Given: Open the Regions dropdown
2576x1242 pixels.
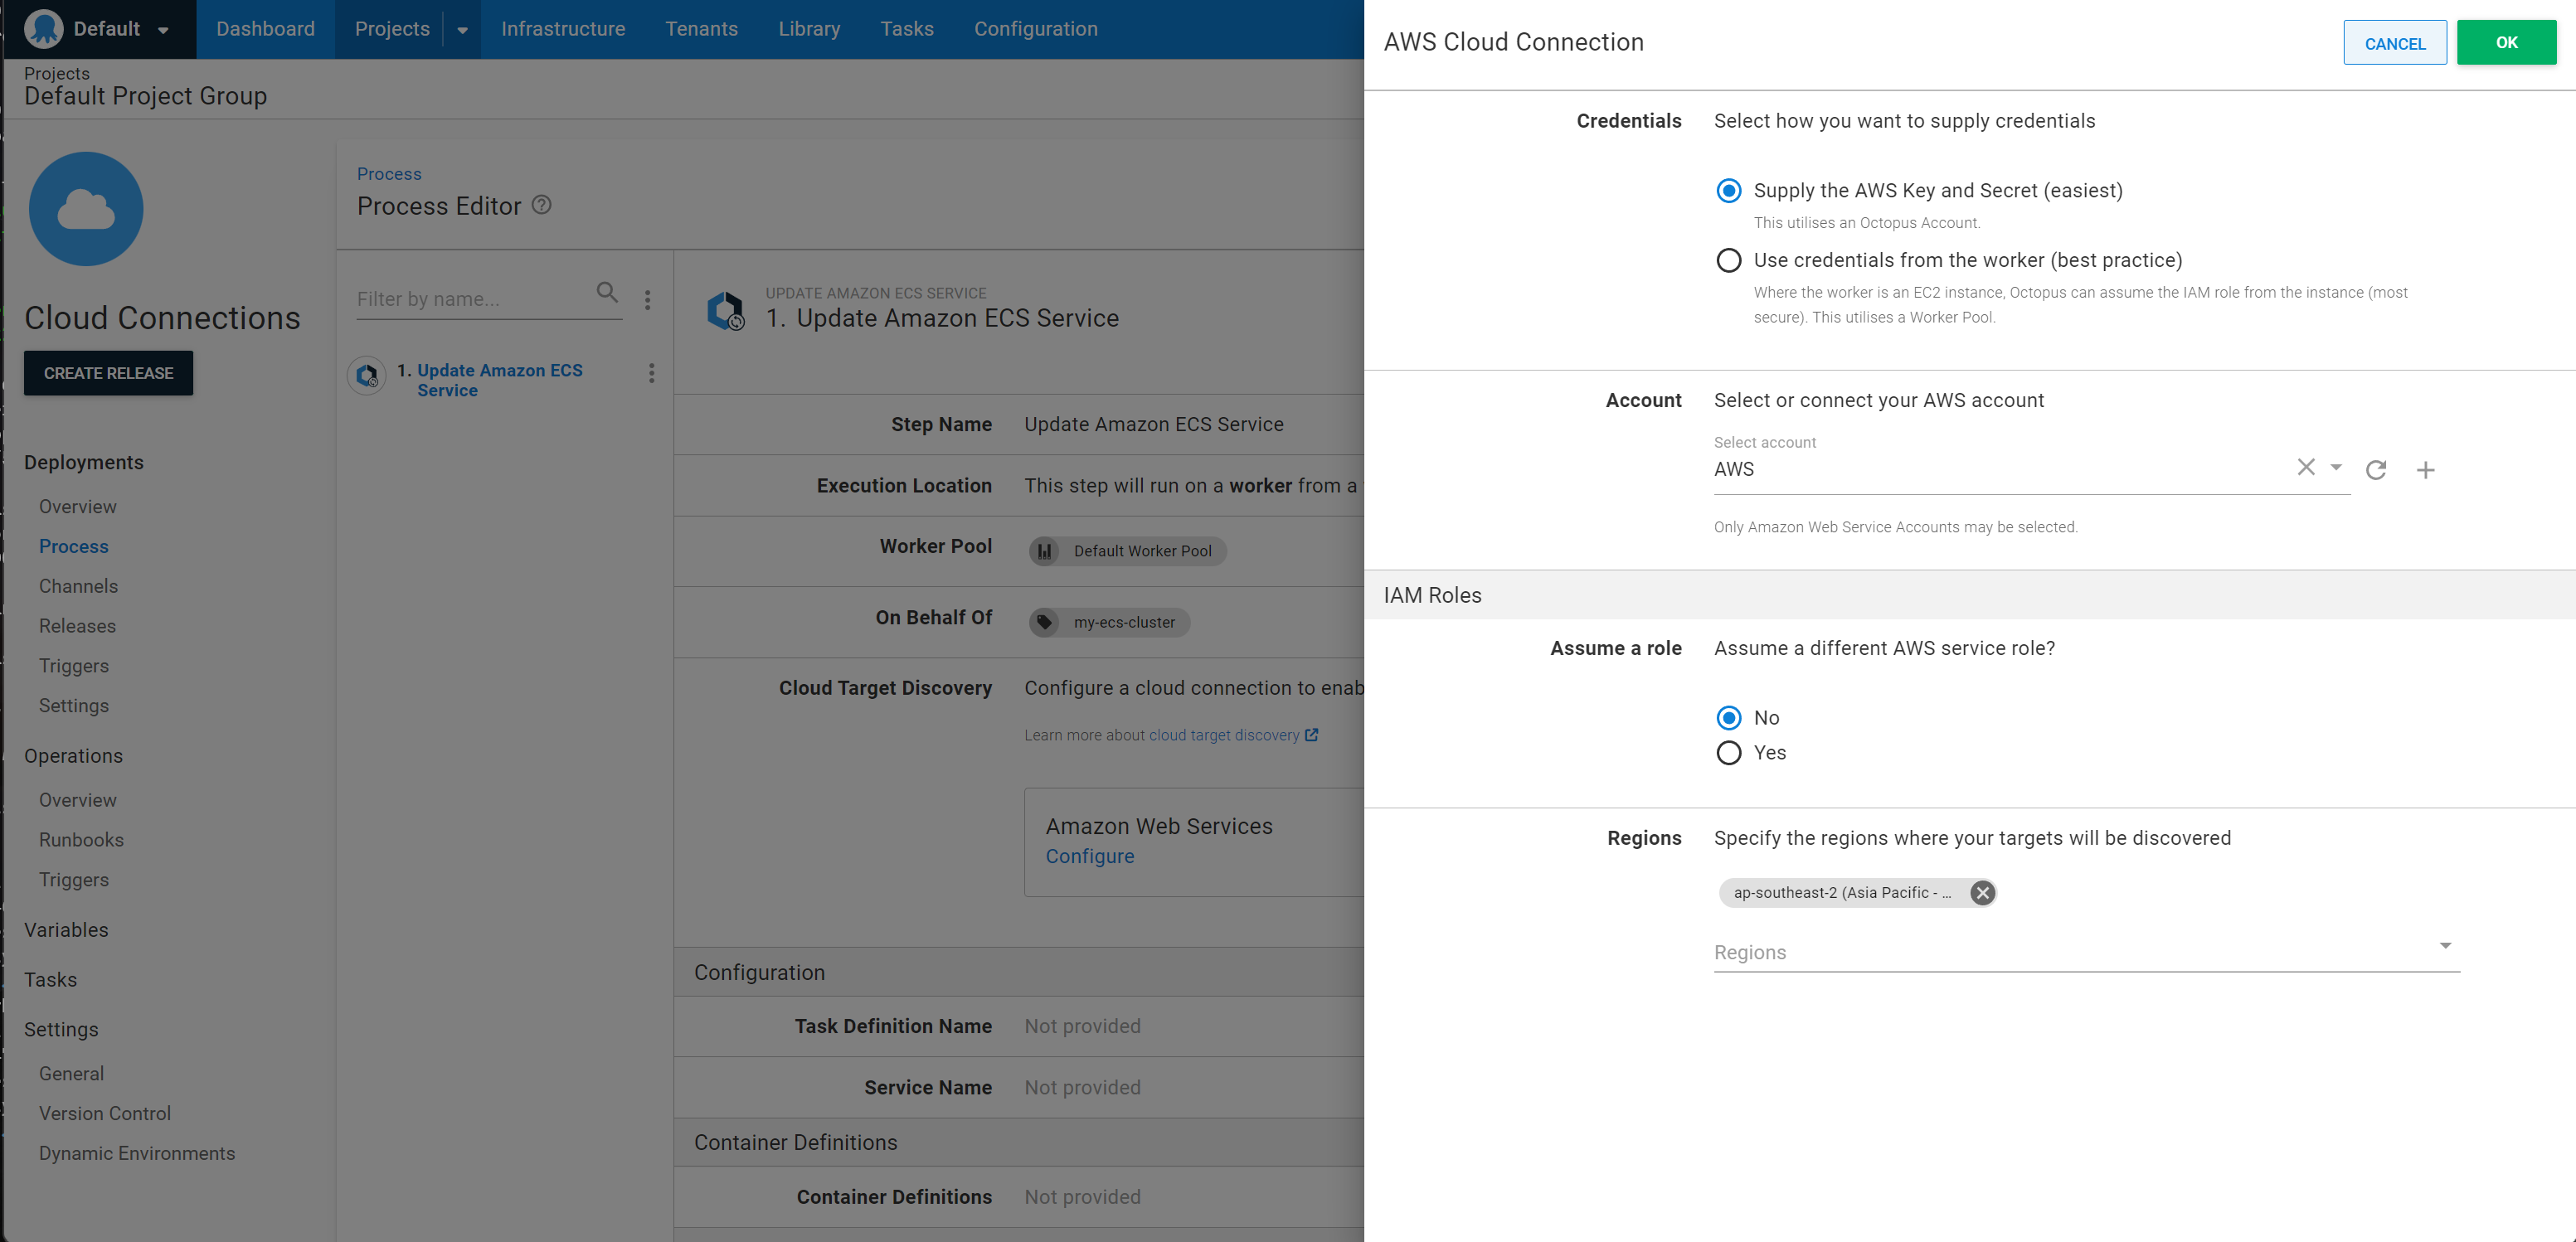Looking at the screenshot, I should point(2087,952).
